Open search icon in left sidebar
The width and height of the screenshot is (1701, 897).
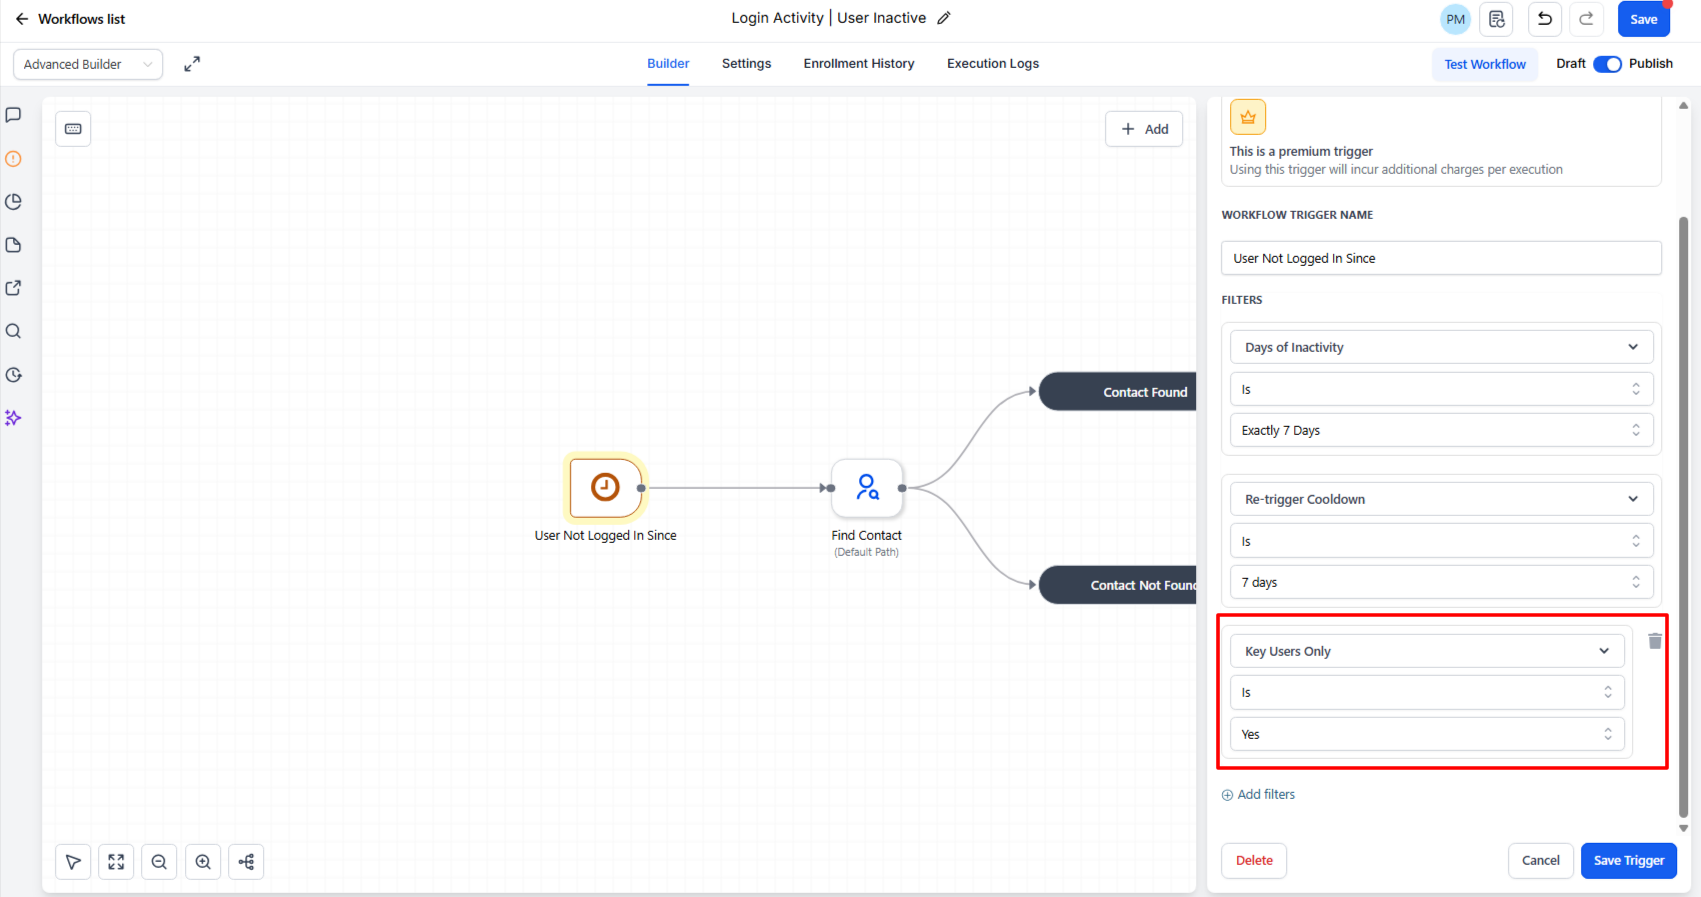coord(13,331)
